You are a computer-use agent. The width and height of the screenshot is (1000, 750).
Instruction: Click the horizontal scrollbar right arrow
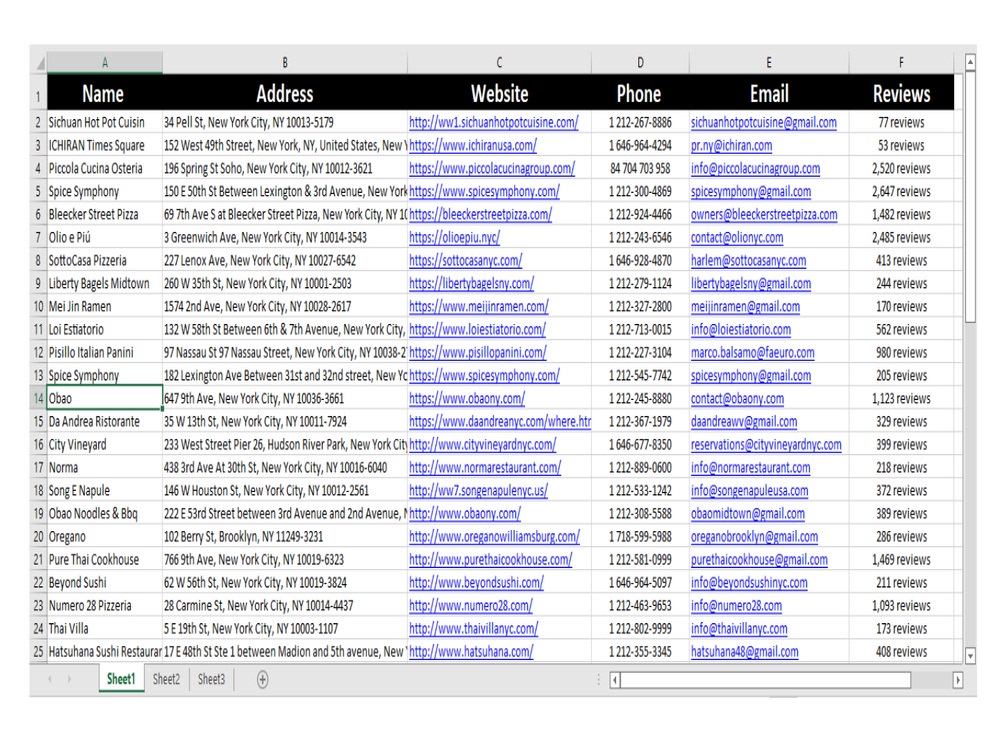[957, 680]
